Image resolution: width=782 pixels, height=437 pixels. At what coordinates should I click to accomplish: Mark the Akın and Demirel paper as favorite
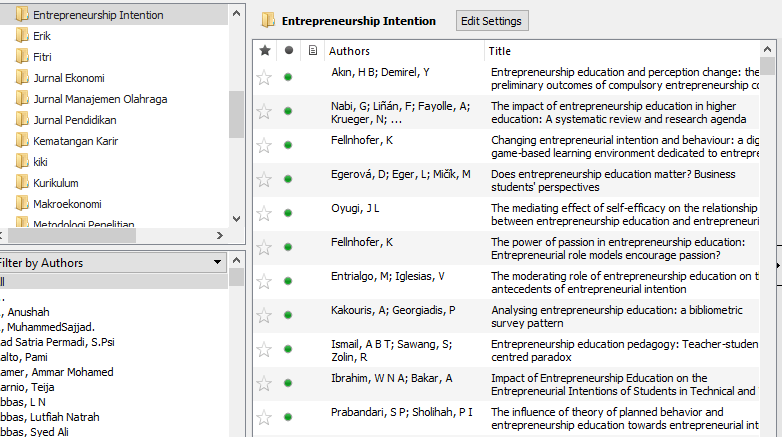(x=264, y=78)
